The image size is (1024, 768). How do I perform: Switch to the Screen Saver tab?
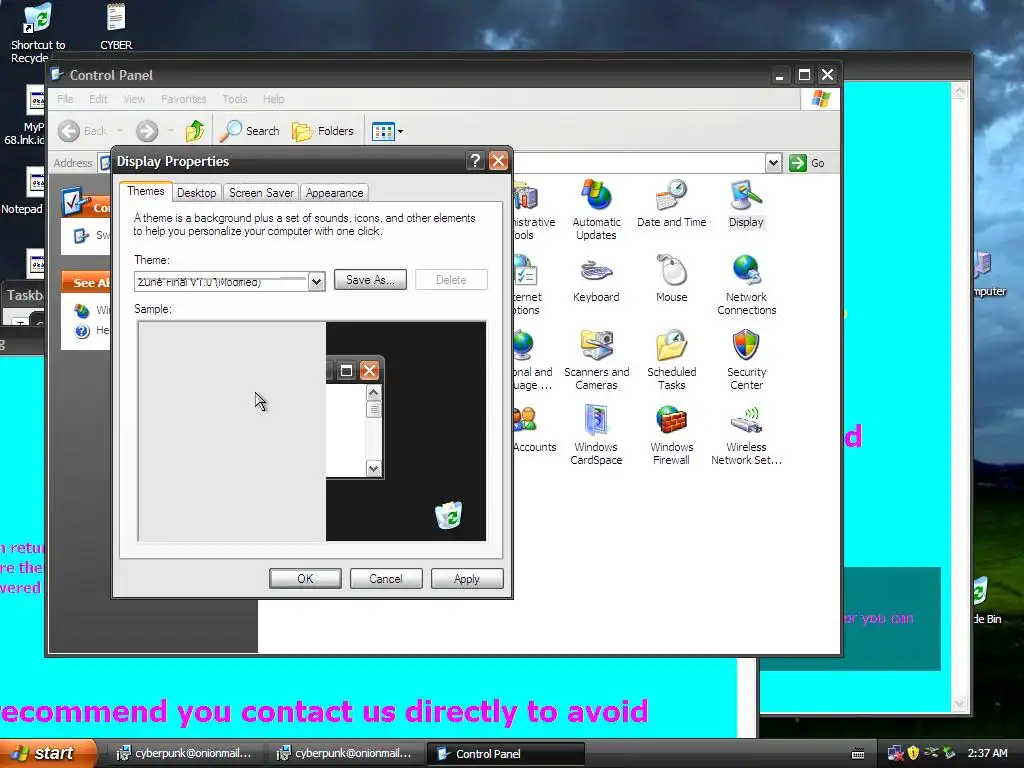pos(261,193)
